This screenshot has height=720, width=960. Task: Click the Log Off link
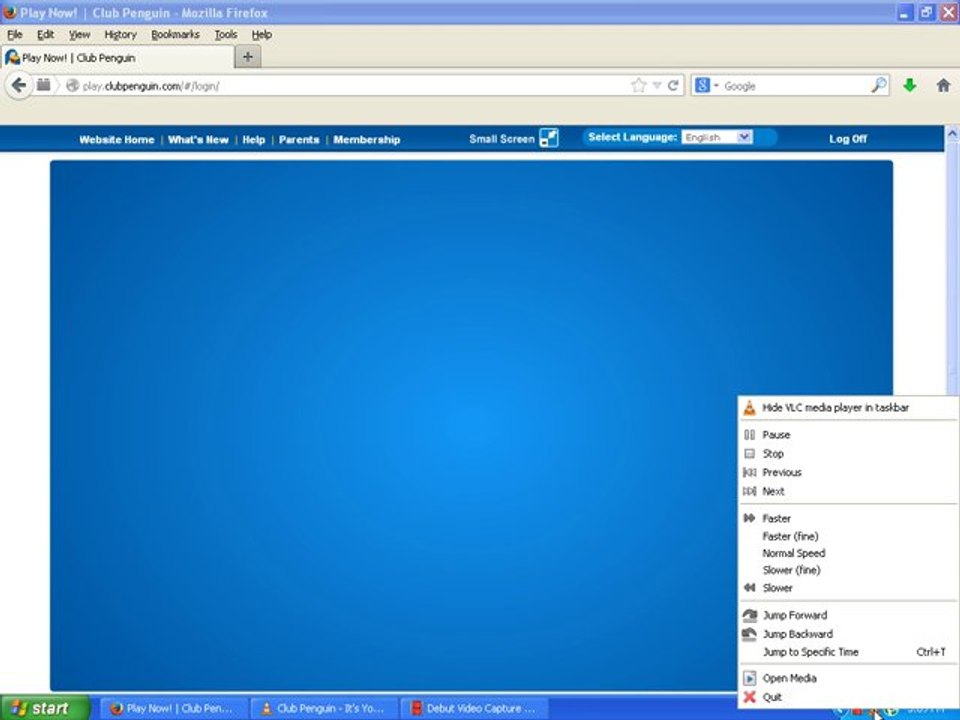pos(848,139)
